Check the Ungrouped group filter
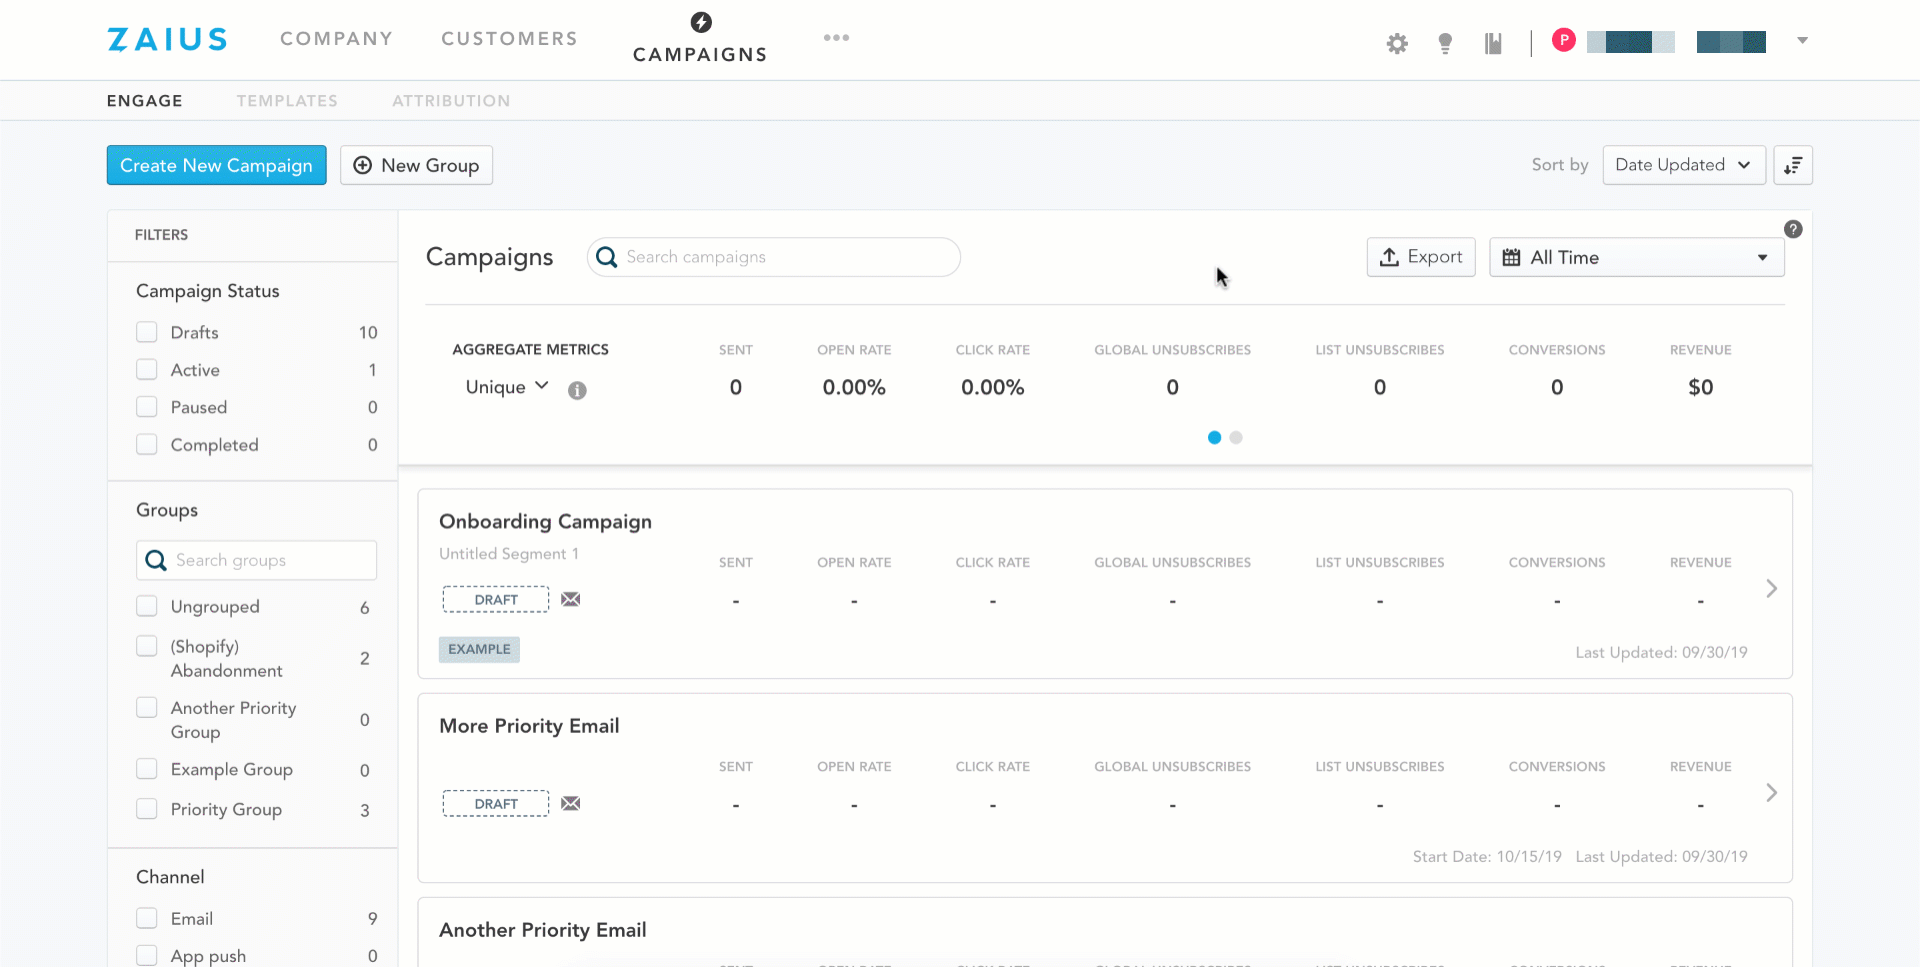The width and height of the screenshot is (1920, 967). [147, 606]
